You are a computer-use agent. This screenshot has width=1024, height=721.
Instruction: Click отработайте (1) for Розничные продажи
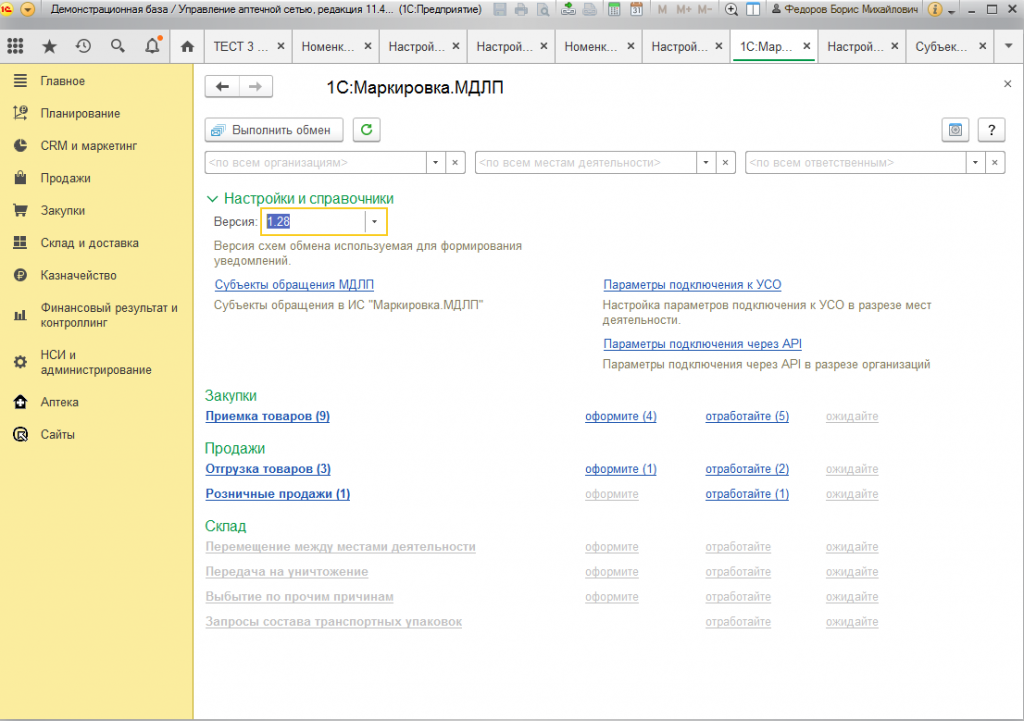747,494
